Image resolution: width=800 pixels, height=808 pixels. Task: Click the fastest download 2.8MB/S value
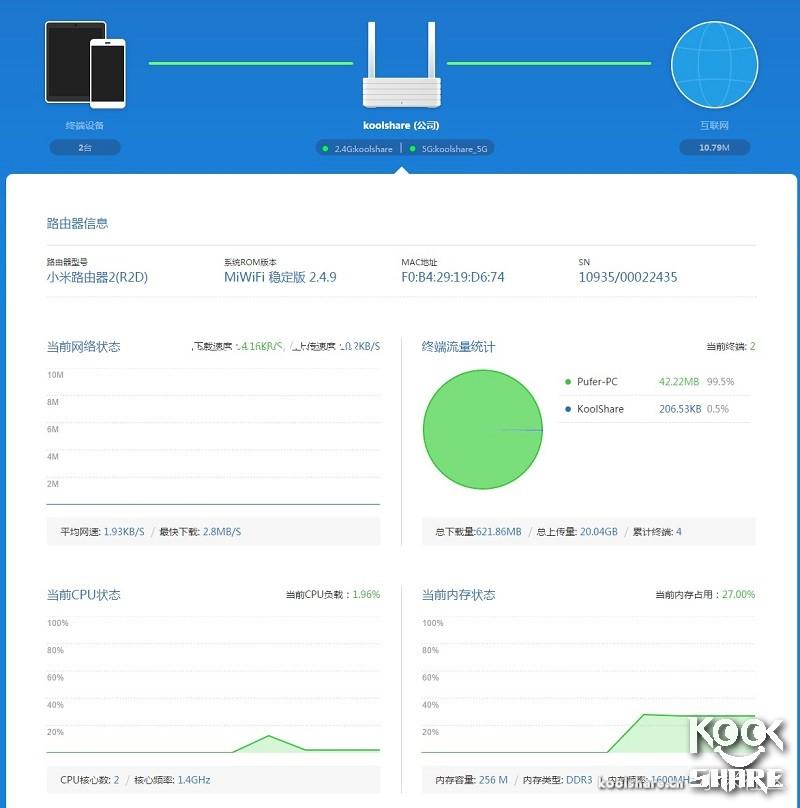(222, 532)
